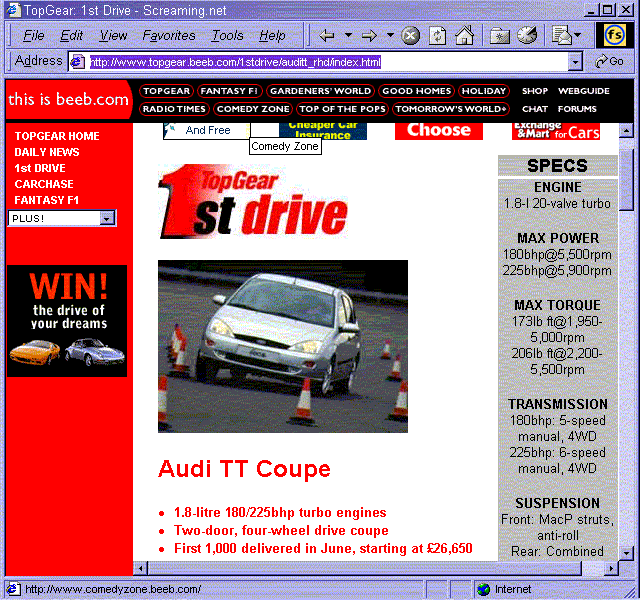Screen dimensions: 640x600
Task: Click the page icon in Address bar
Action: pyautogui.click(x=77, y=62)
